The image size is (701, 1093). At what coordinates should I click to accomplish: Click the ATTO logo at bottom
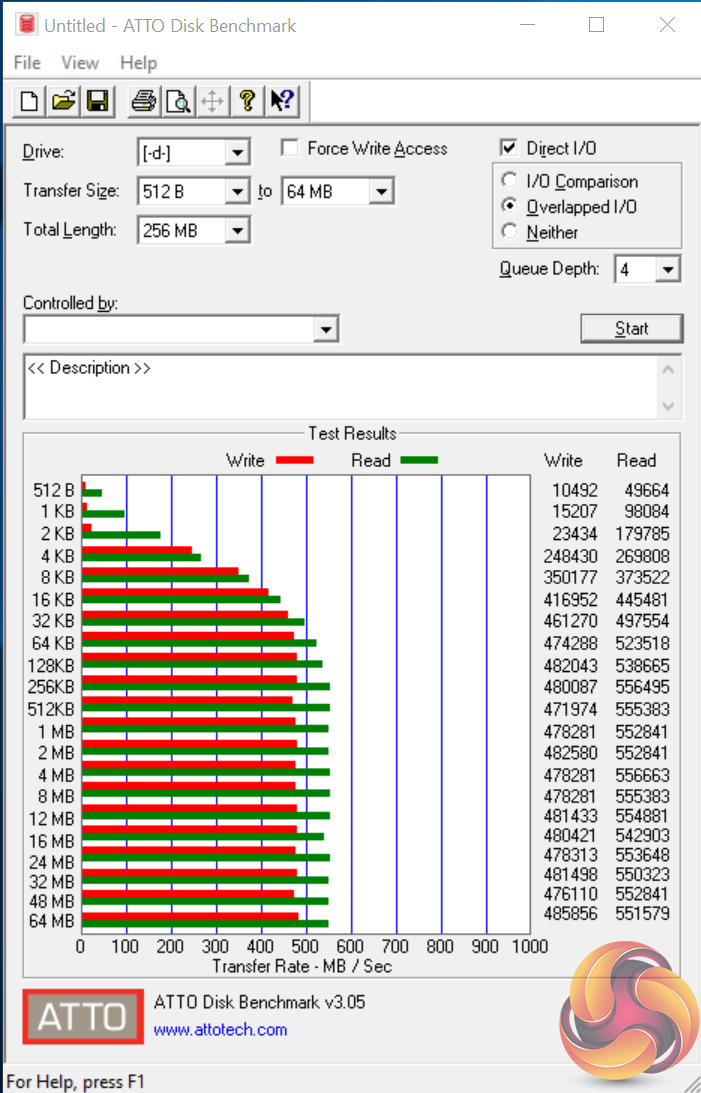click(x=83, y=1016)
